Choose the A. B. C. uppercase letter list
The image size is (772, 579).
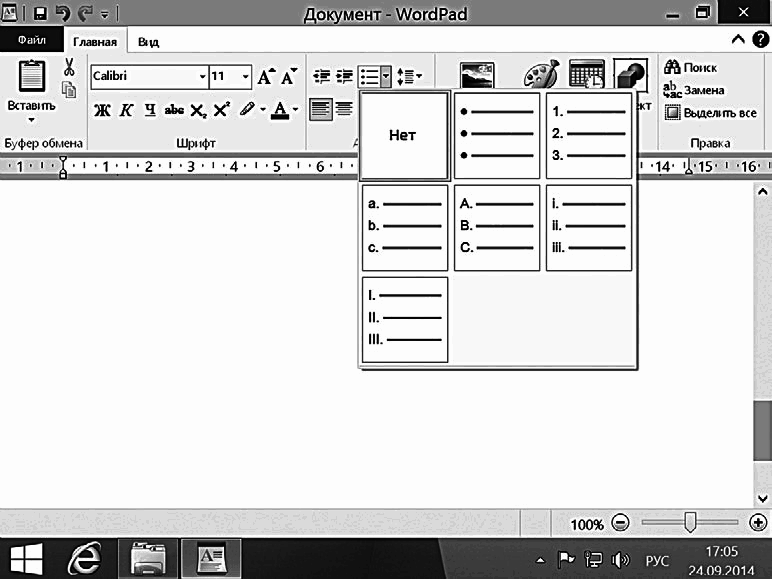pyautogui.click(x=497, y=227)
